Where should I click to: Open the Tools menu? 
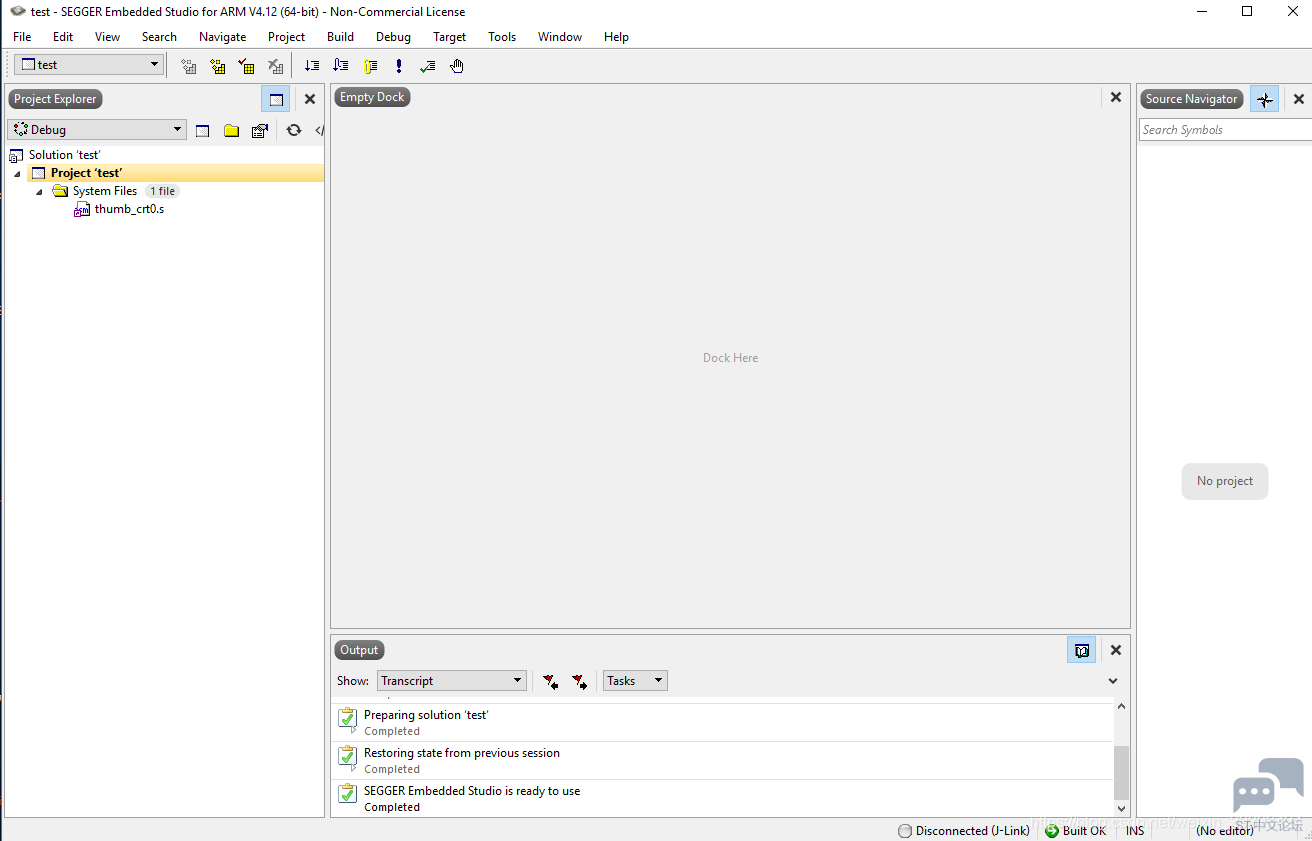coord(502,37)
